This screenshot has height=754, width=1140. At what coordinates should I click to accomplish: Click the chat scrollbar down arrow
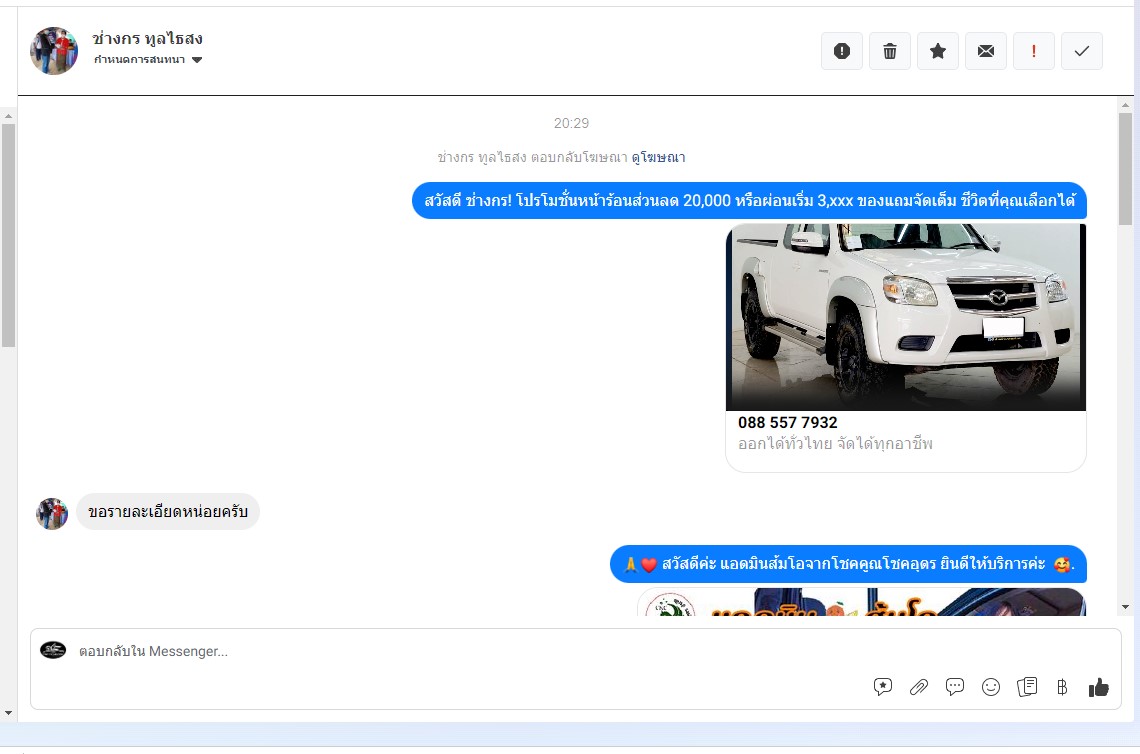point(1126,606)
